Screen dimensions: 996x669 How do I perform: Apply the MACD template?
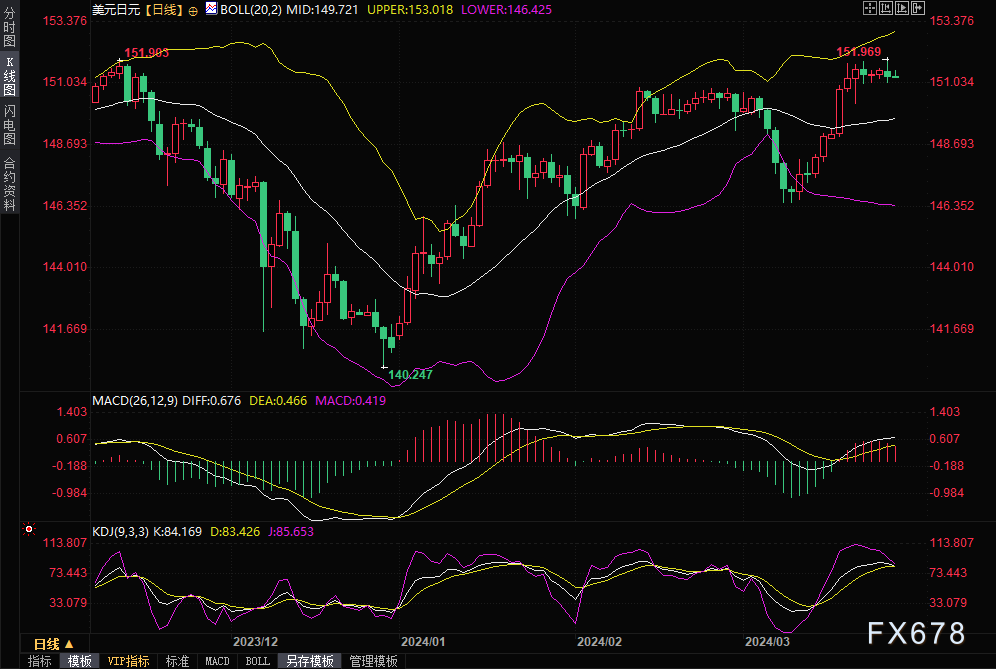pos(217,661)
